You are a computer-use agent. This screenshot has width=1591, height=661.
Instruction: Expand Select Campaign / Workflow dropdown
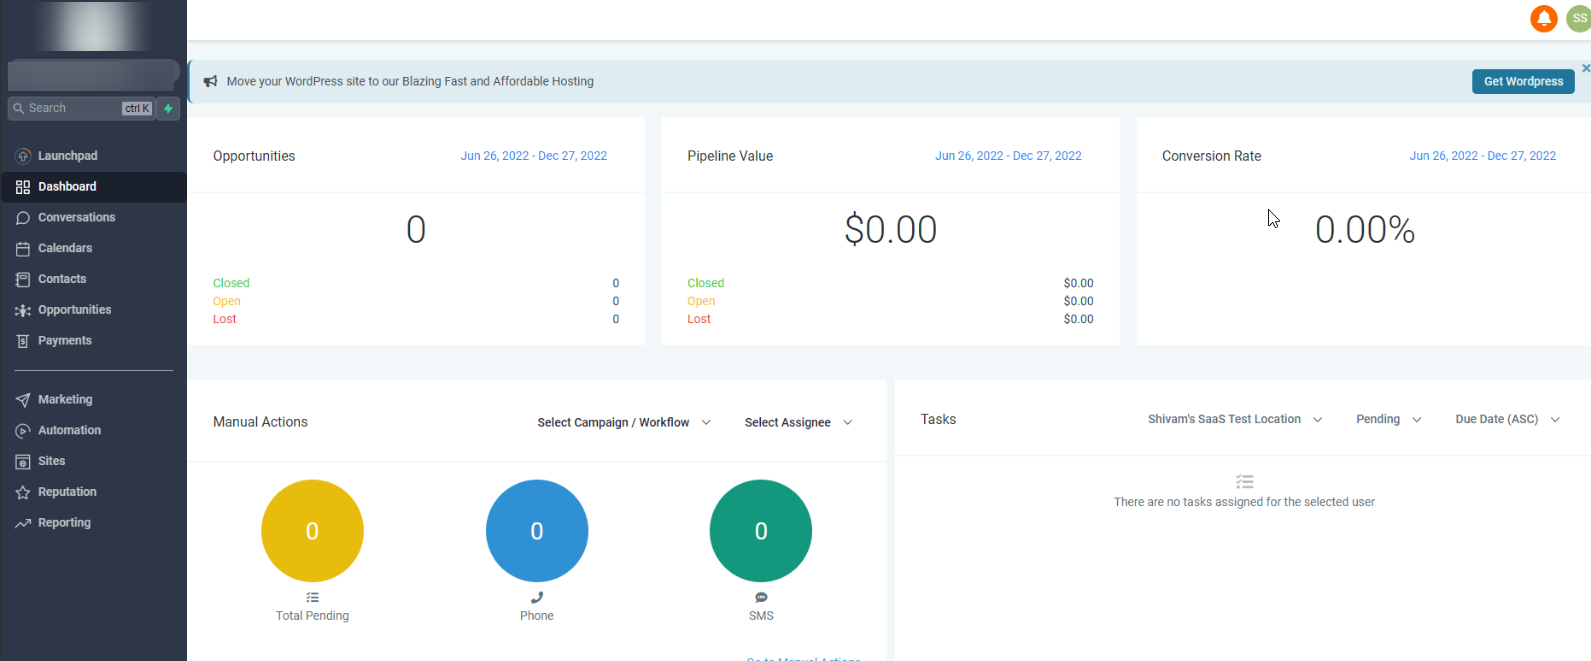pyautogui.click(x=623, y=423)
